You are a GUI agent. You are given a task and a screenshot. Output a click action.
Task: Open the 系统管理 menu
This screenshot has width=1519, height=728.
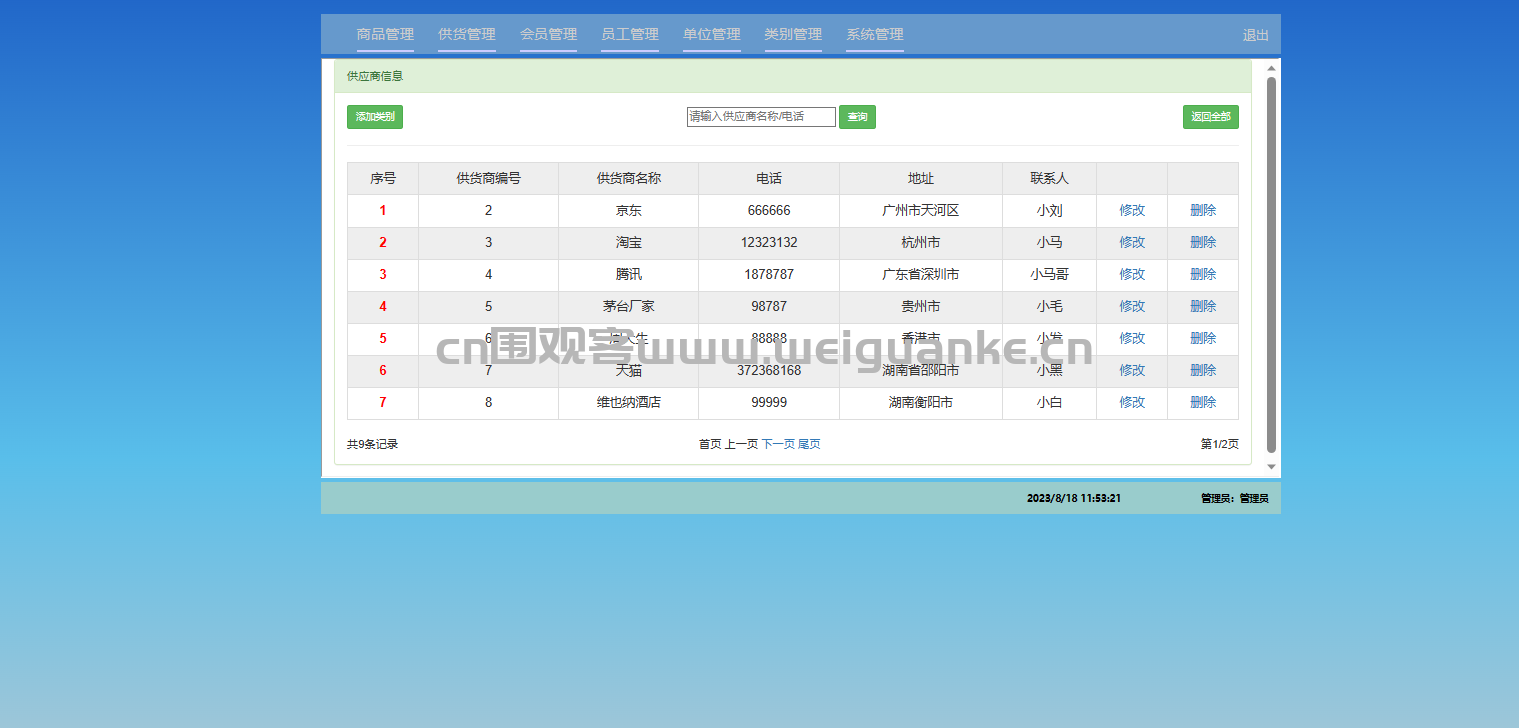(x=875, y=34)
